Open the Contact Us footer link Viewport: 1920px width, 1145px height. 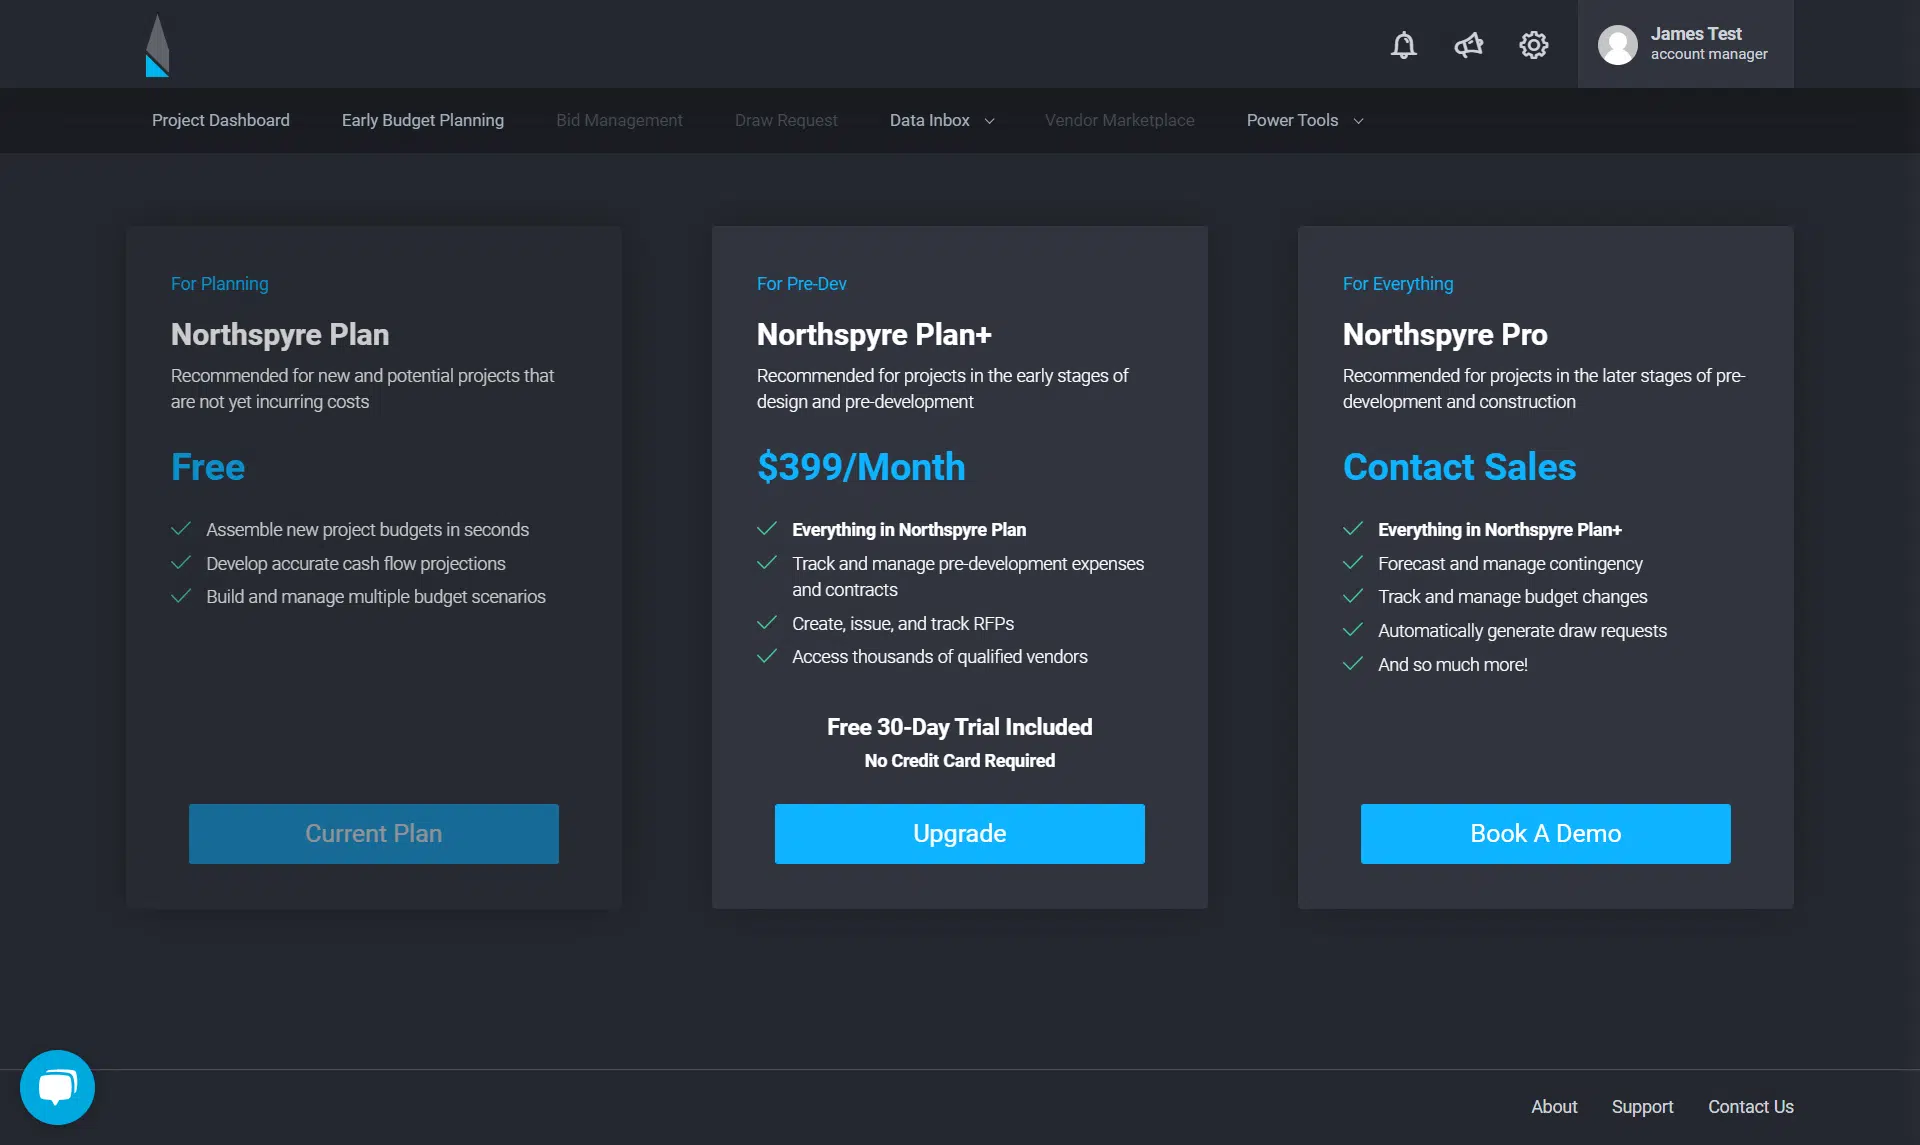click(1751, 1107)
